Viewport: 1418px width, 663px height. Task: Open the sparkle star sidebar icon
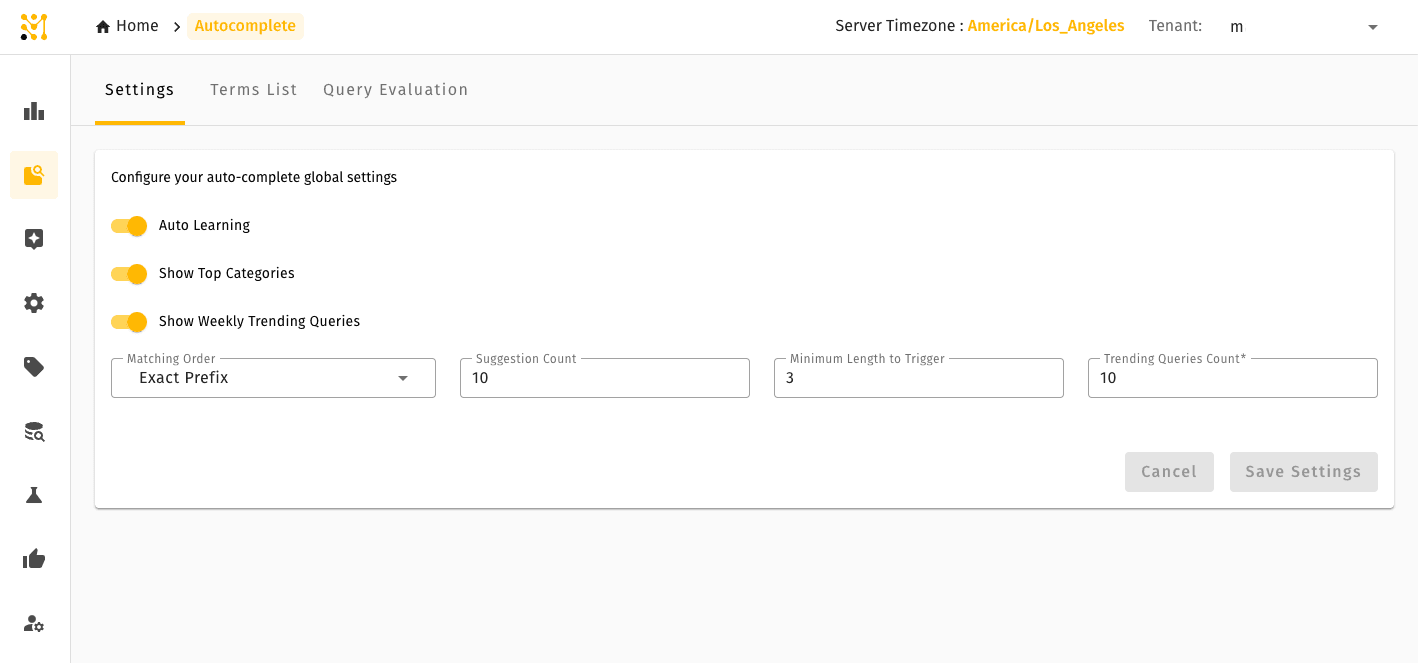coord(34,239)
